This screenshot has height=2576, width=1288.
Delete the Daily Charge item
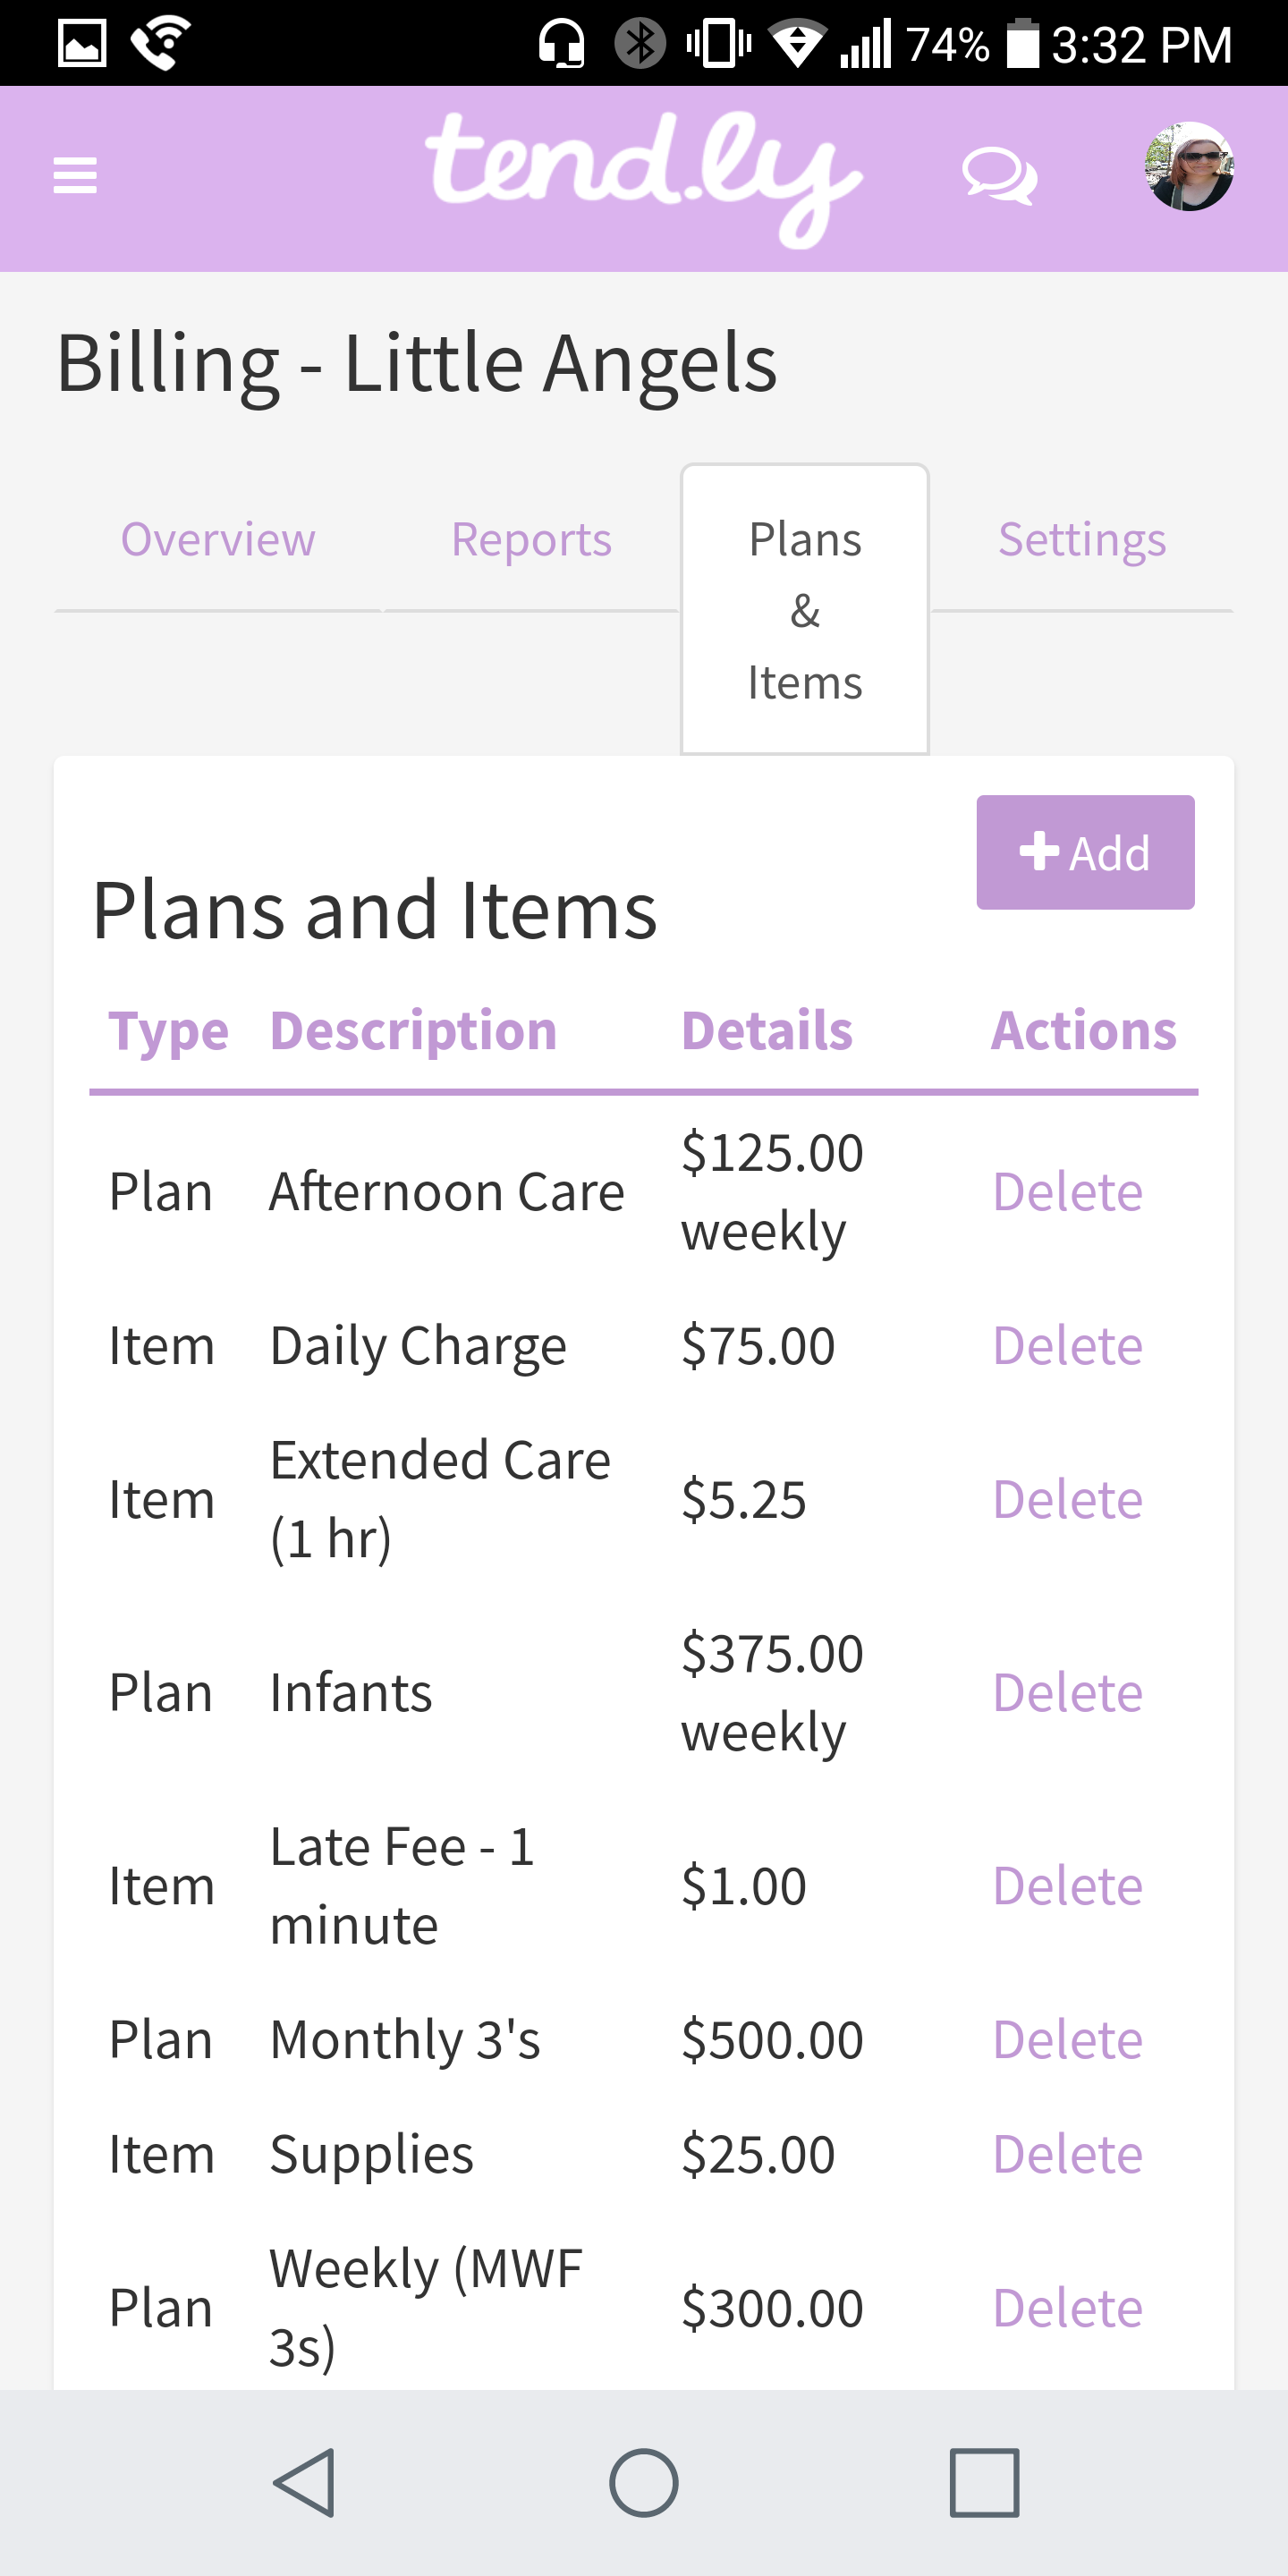[x=1067, y=1346]
